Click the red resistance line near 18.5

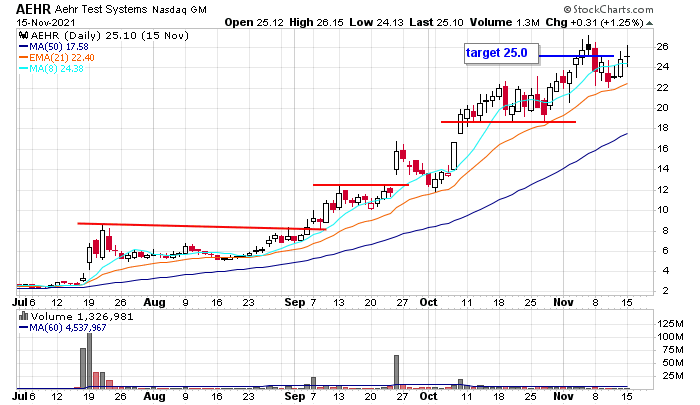point(508,121)
